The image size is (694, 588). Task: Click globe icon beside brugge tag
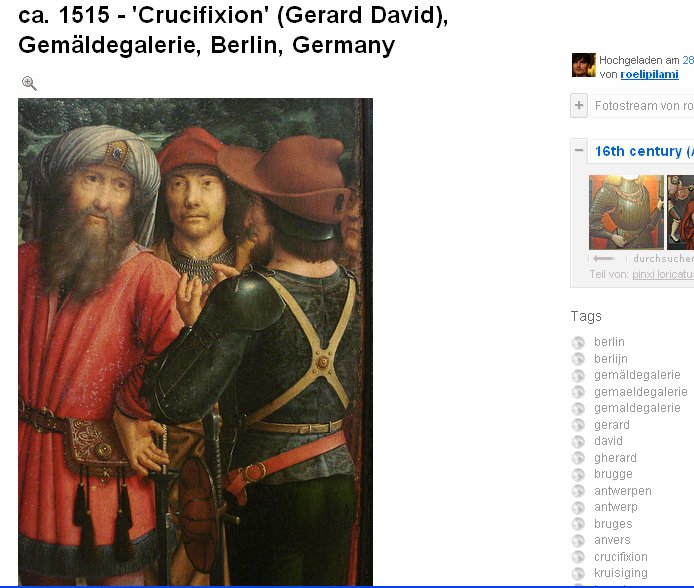pos(578,475)
